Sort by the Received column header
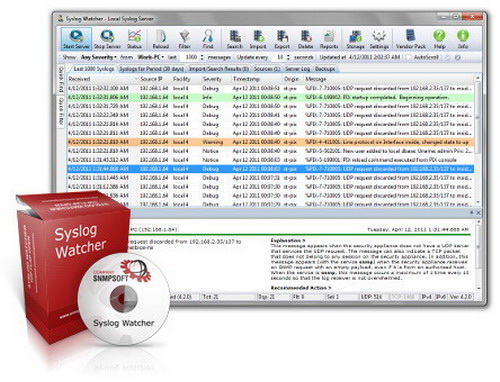The height and width of the screenshot is (382, 500). click(102, 79)
